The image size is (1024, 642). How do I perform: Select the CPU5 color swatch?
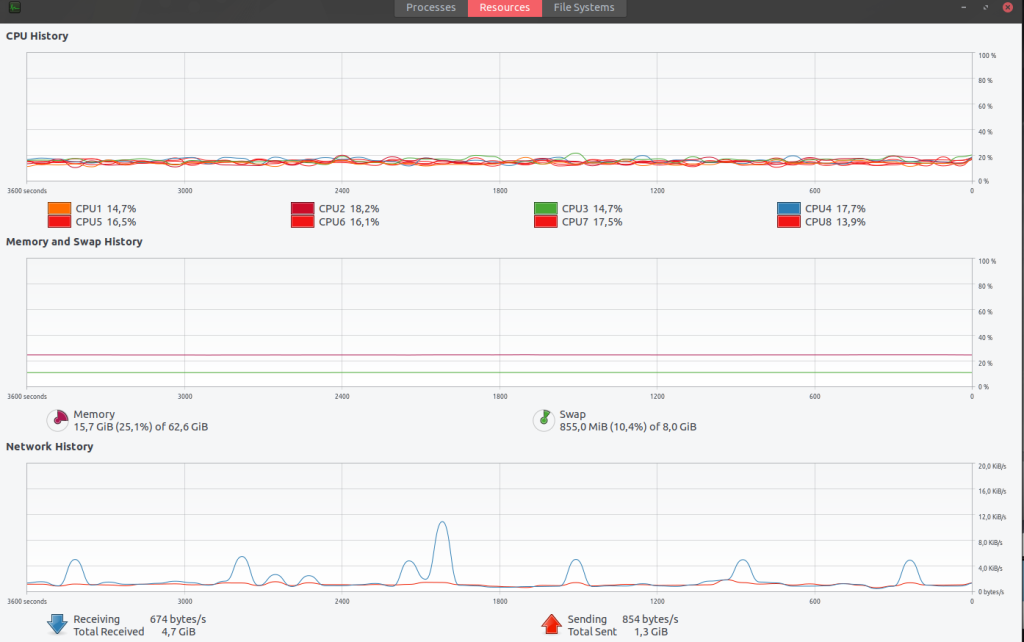click(59, 222)
